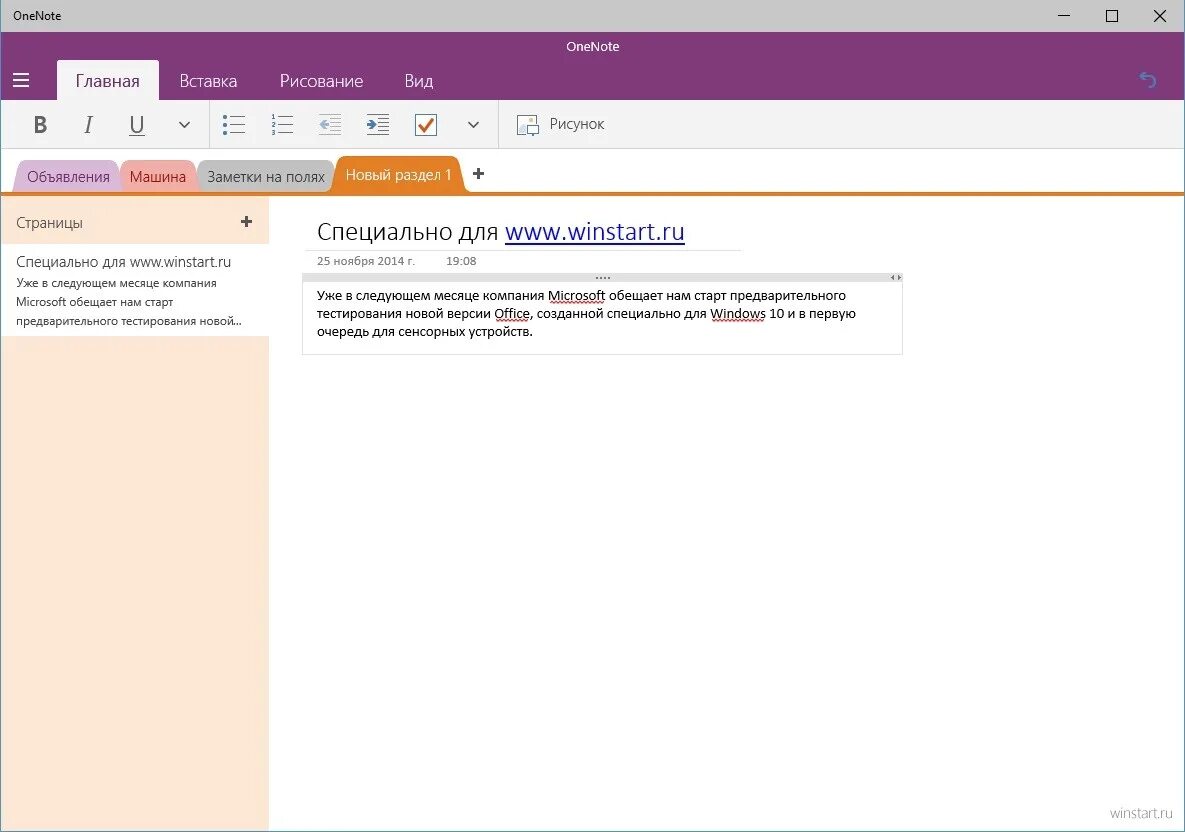
Task: Click the time stamp 19:08
Action: coord(461,261)
